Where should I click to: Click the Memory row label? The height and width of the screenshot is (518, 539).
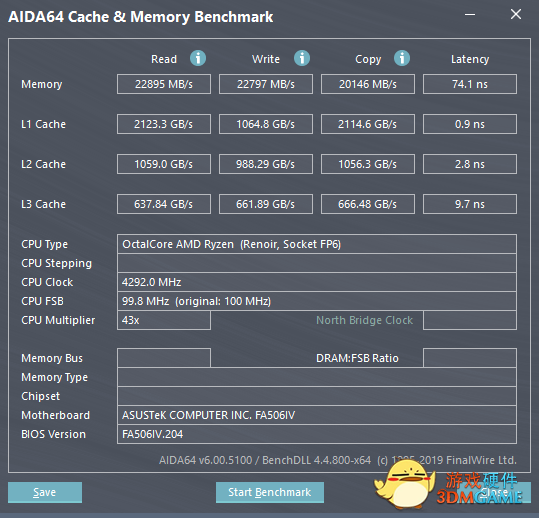[42, 84]
